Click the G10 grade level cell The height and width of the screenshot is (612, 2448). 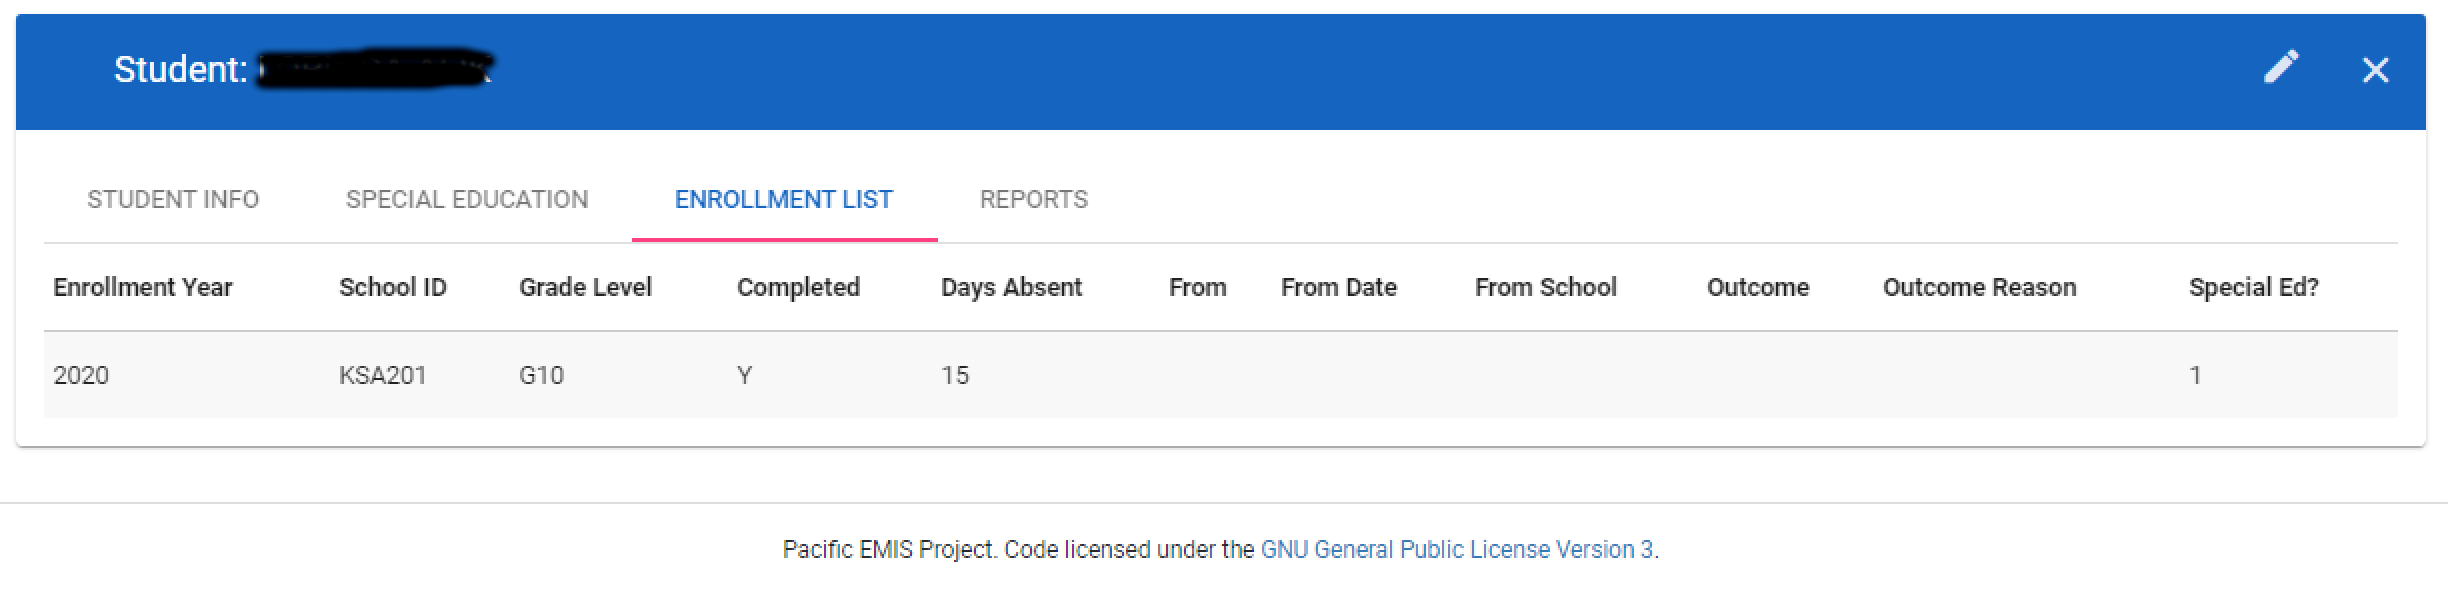click(x=541, y=376)
